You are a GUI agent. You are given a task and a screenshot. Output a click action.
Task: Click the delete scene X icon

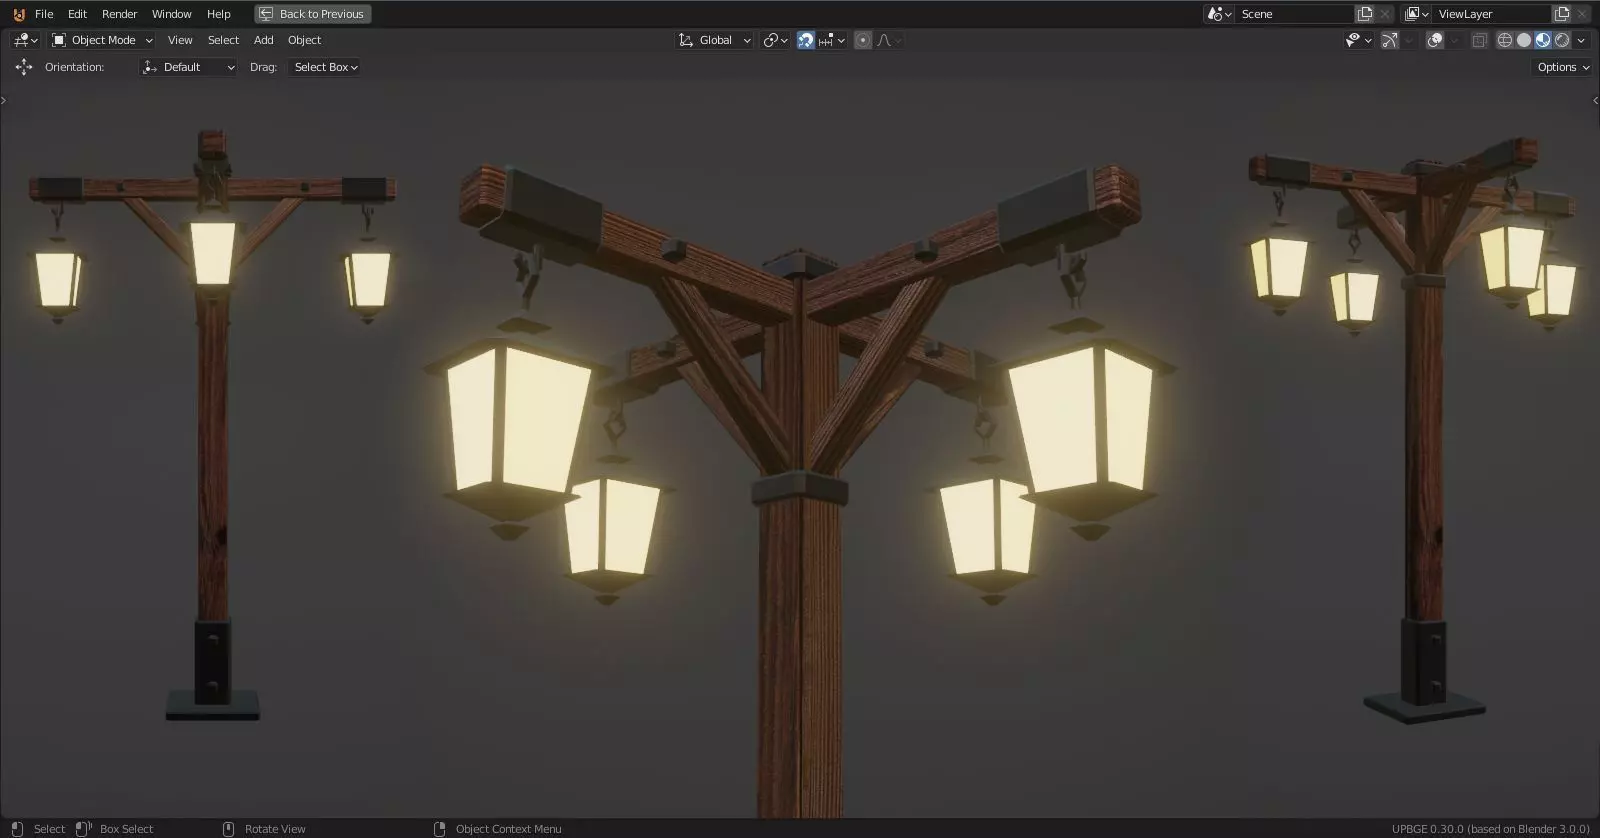tap(1385, 14)
